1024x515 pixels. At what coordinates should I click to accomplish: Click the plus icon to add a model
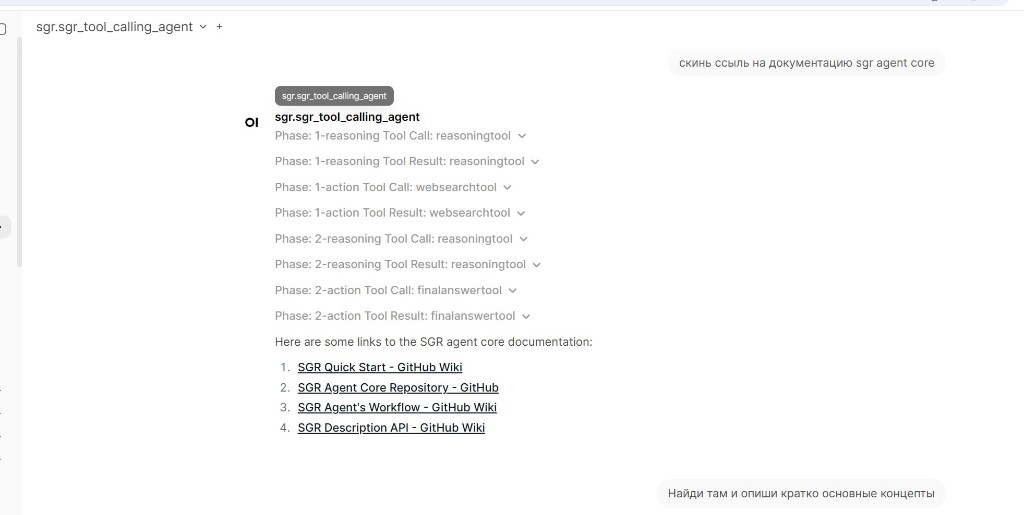click(x=220, y=27)
